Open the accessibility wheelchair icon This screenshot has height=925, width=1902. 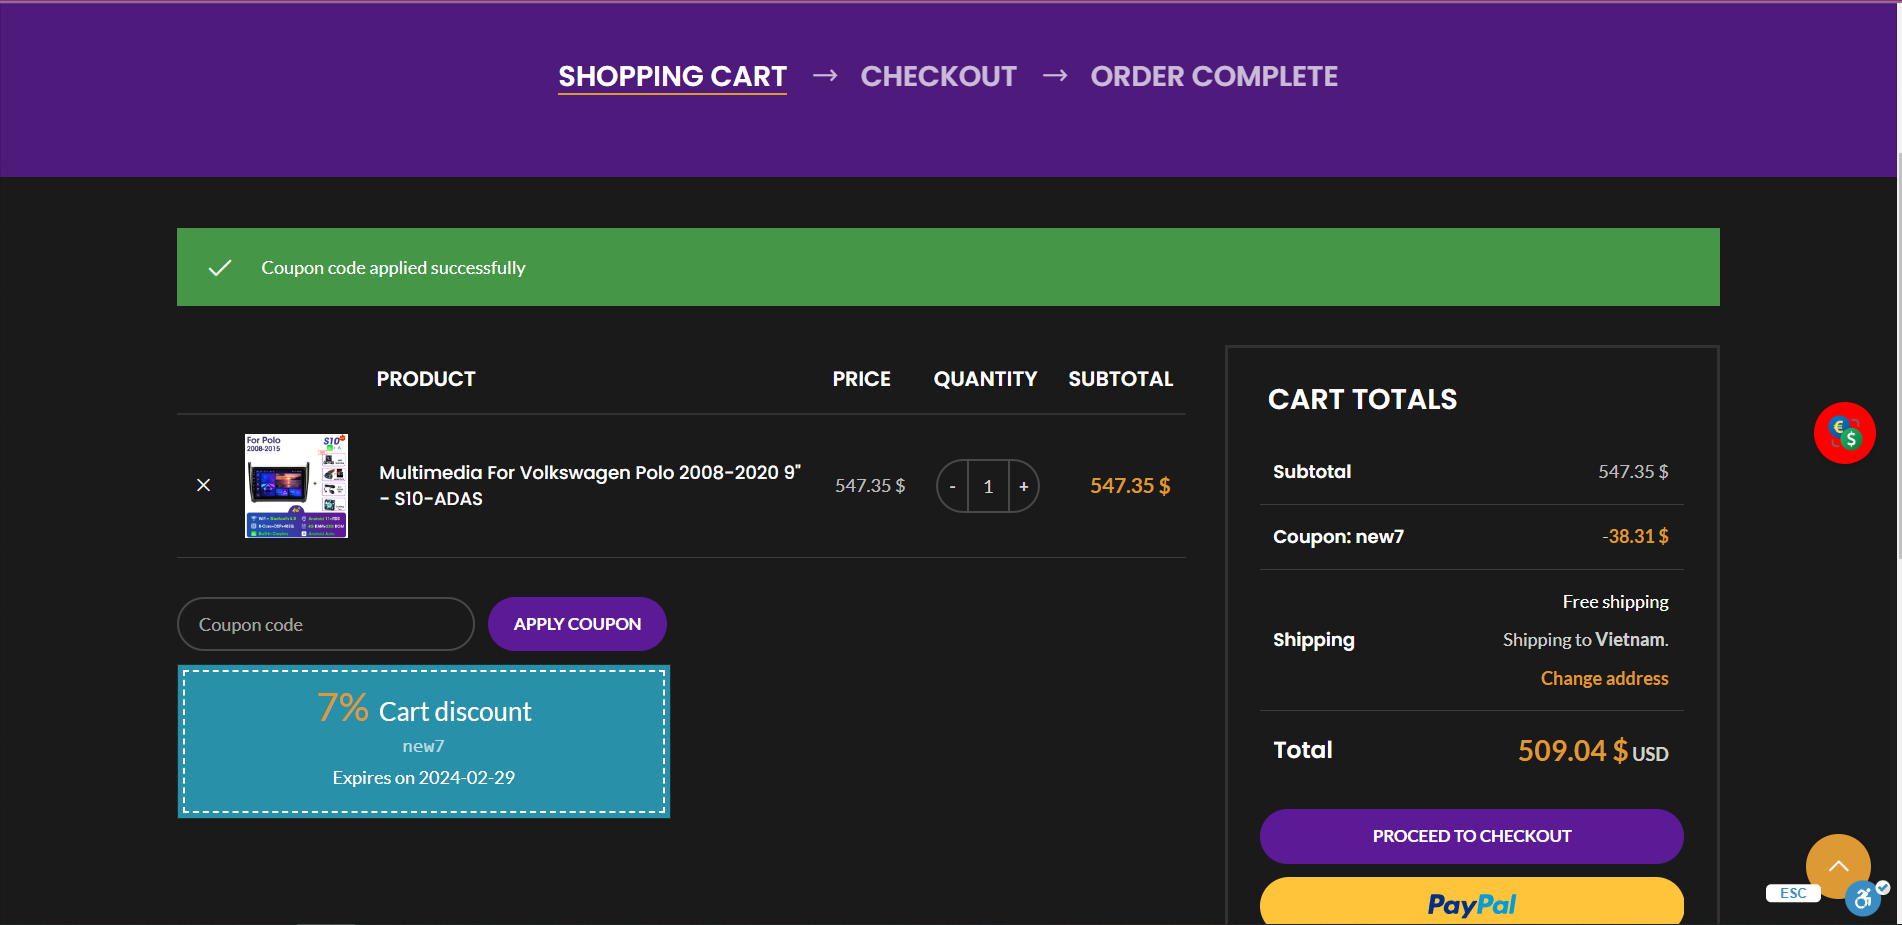point(1863,899)
